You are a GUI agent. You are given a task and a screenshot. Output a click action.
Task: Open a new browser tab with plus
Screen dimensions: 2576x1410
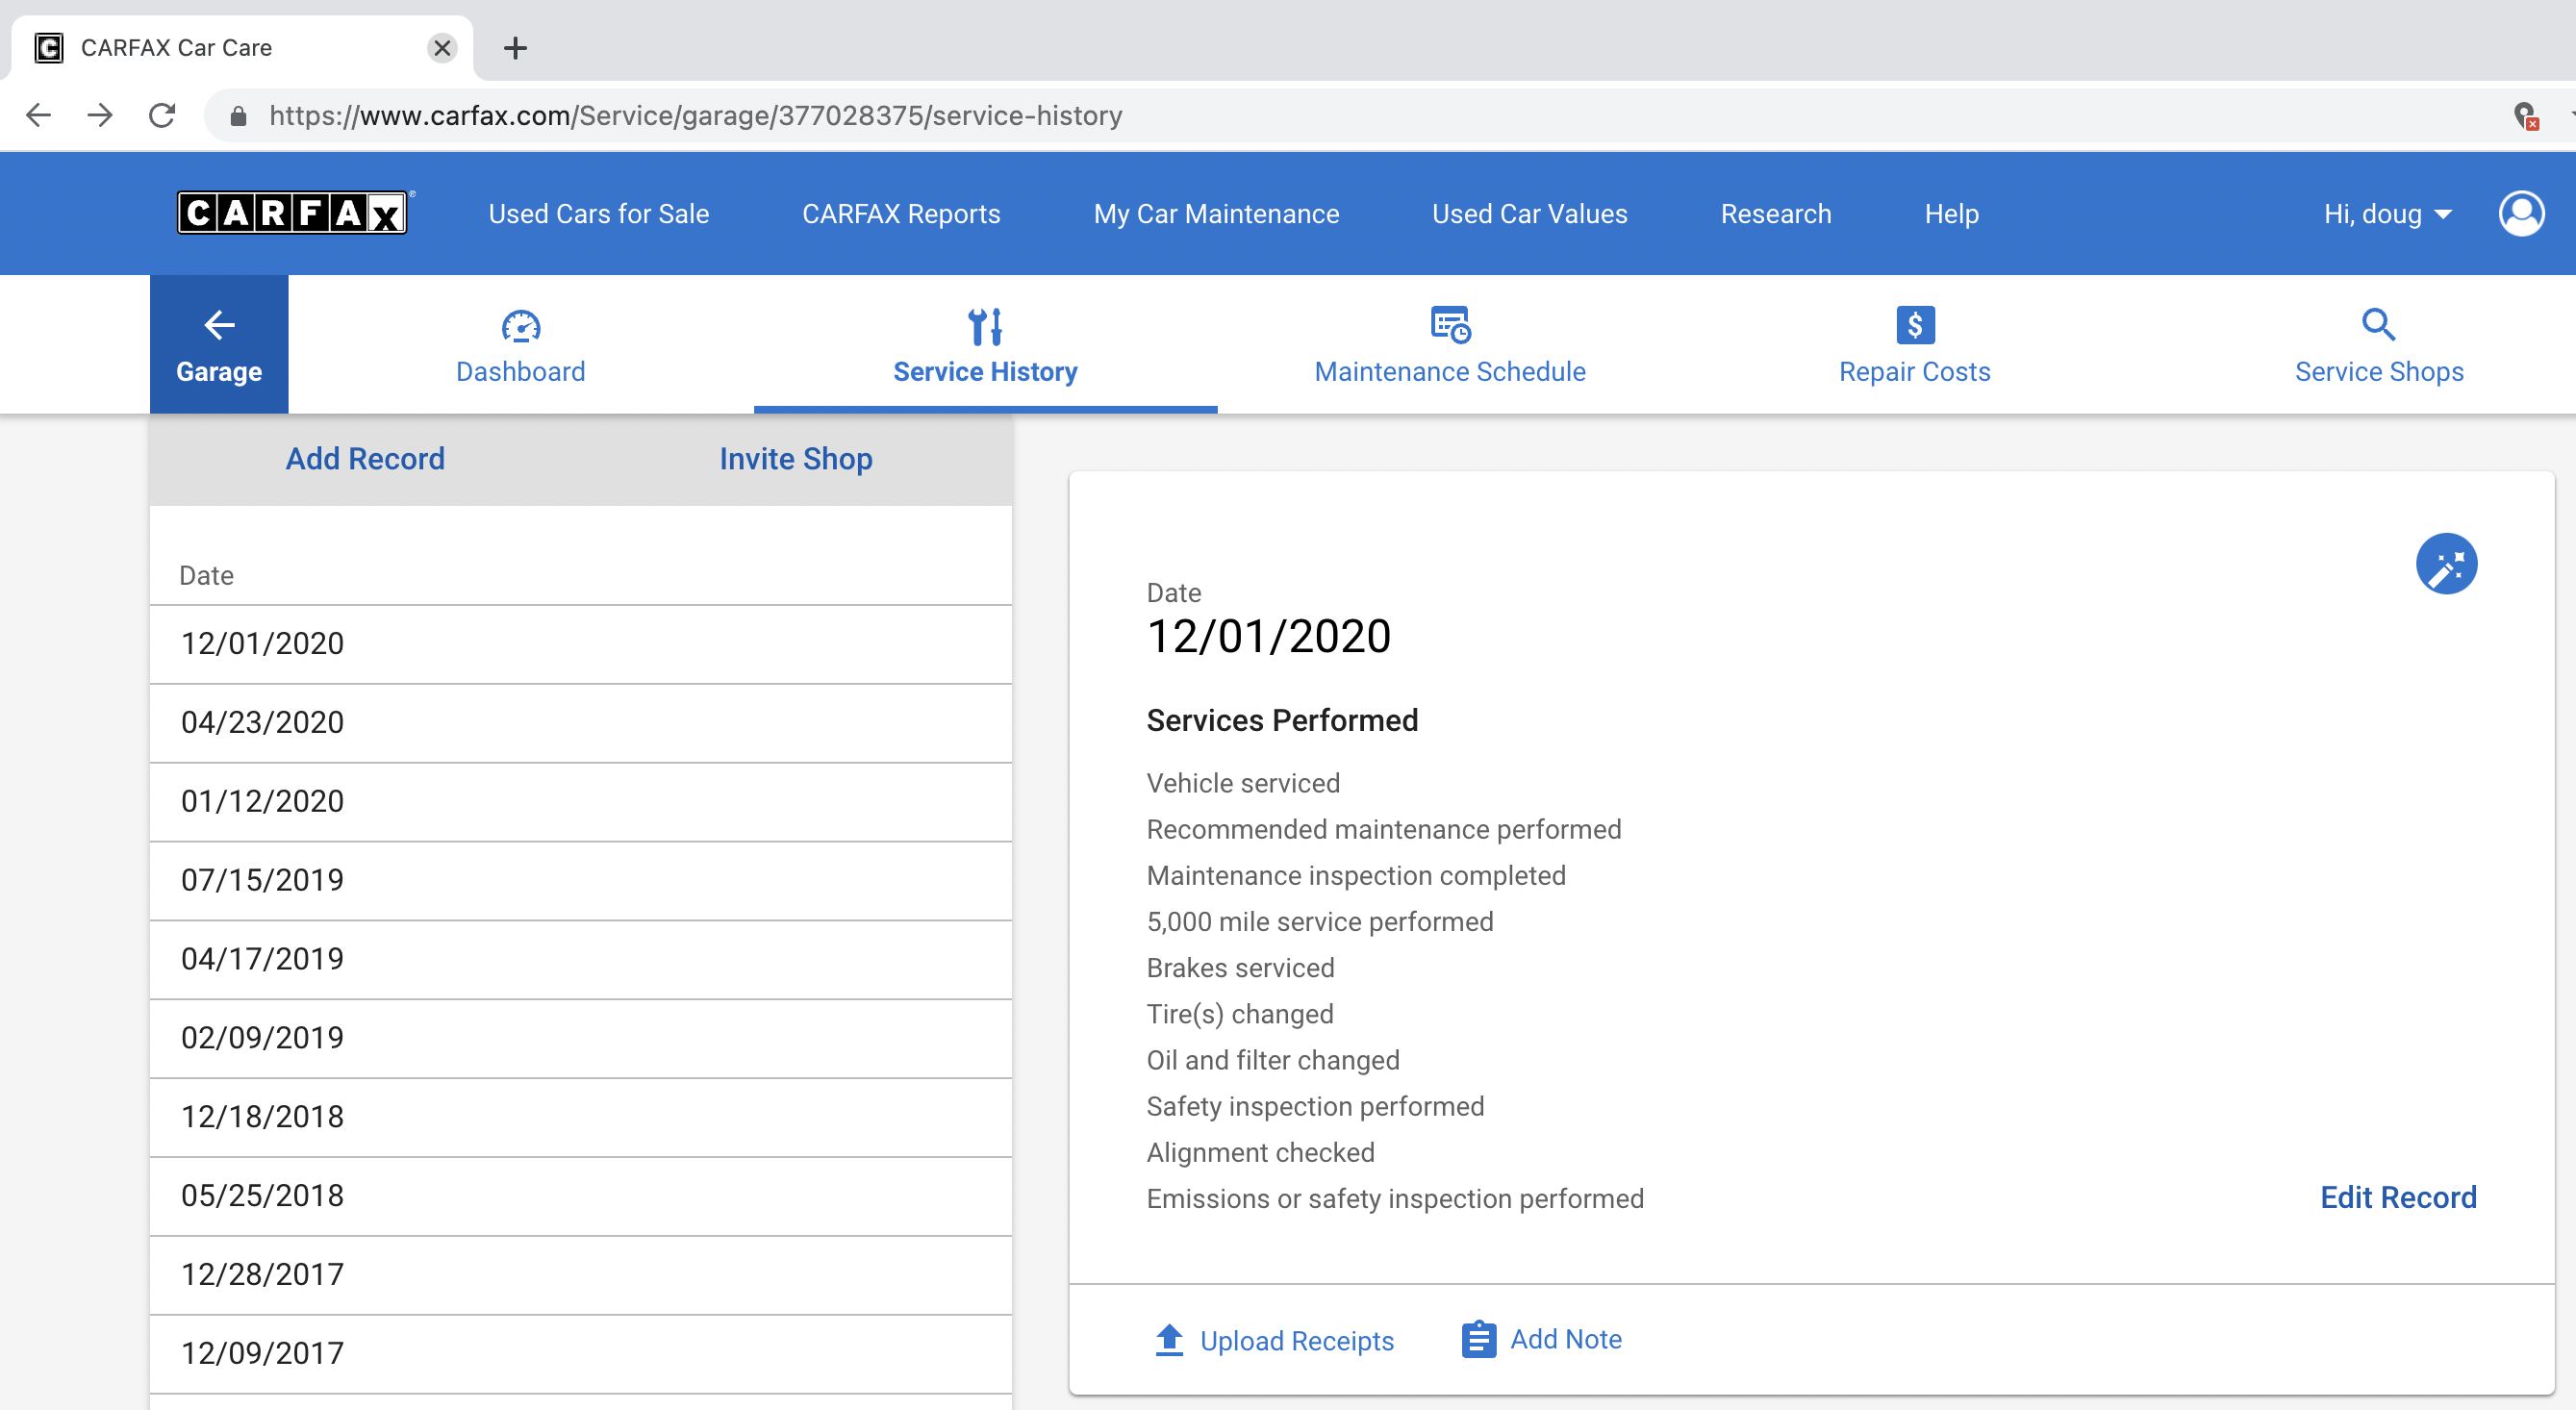(x=515, y=48)
